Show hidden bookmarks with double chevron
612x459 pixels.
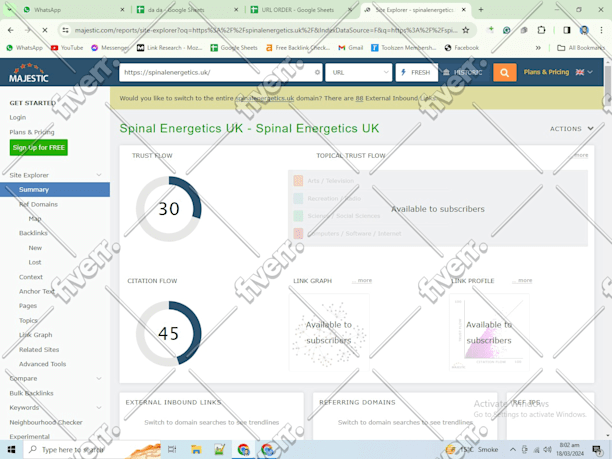click(538, 48)
